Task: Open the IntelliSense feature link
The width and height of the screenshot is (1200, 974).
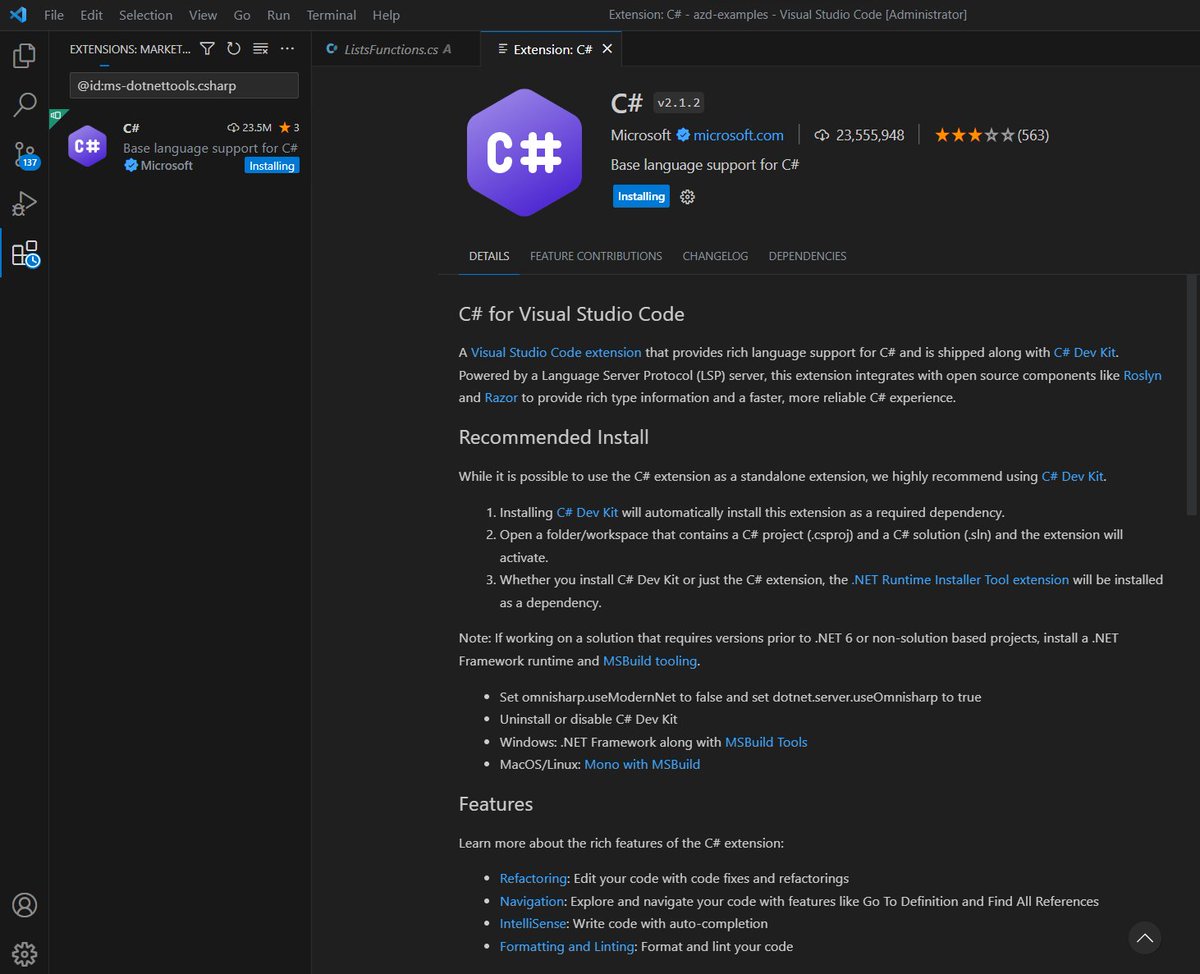Action: [x=534, y=923]
